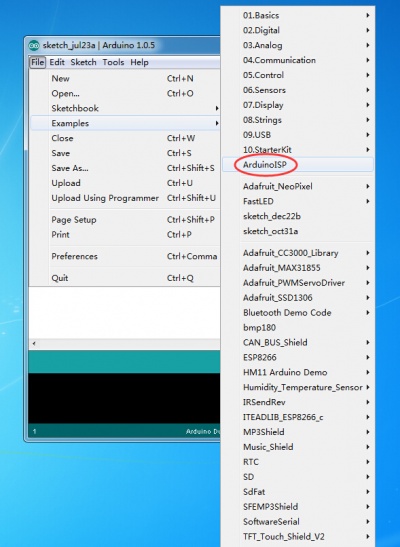Open the bmp180 example

click(298, 328)
